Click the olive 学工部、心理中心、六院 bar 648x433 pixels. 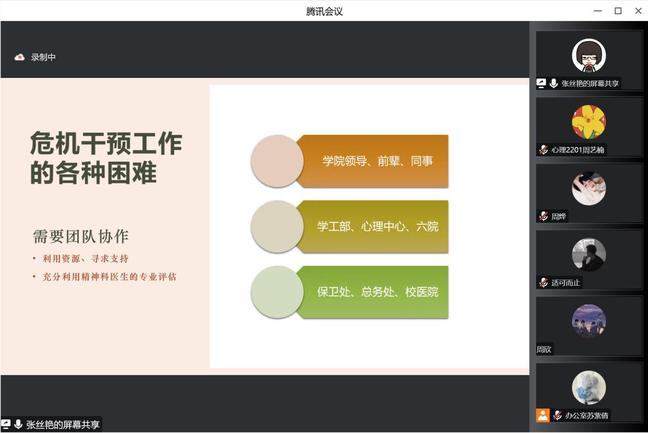click(x=377, y=226)
